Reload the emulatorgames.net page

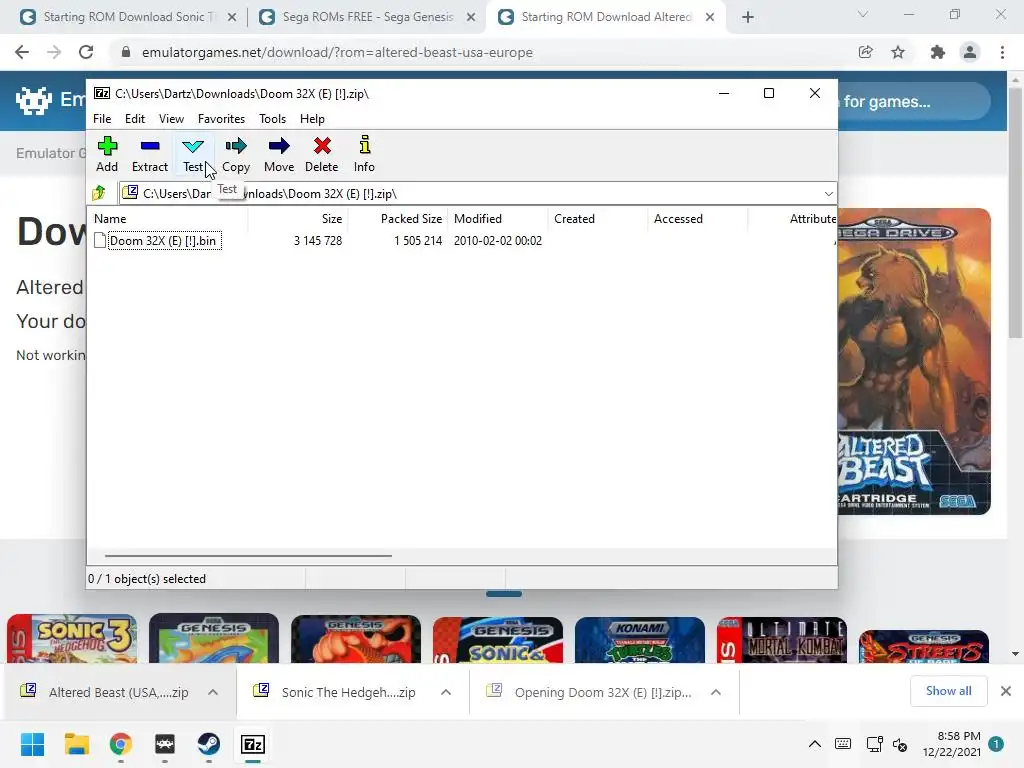[86, 52]
